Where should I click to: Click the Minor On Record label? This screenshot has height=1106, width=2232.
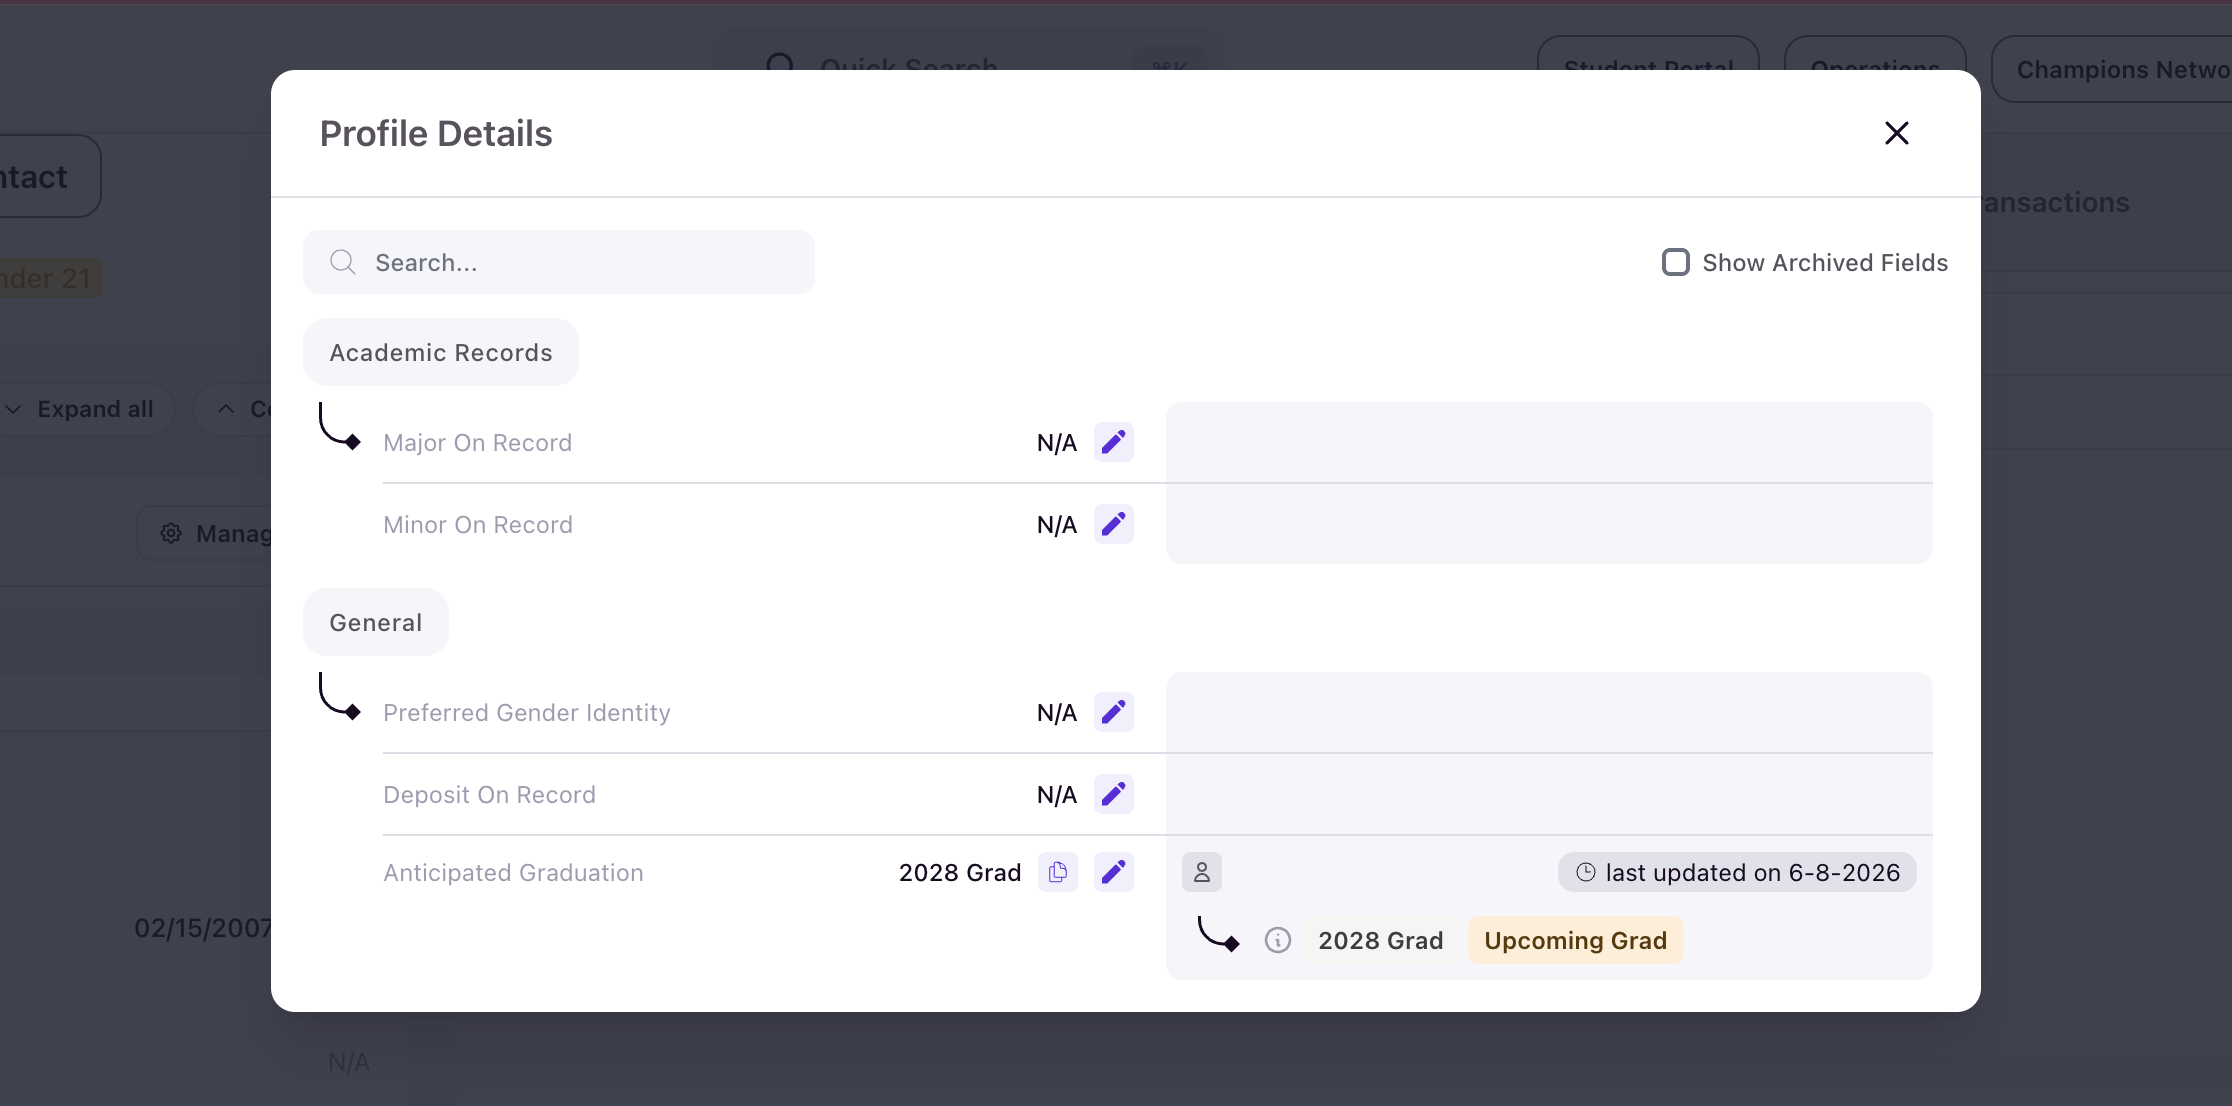point(477,524)
